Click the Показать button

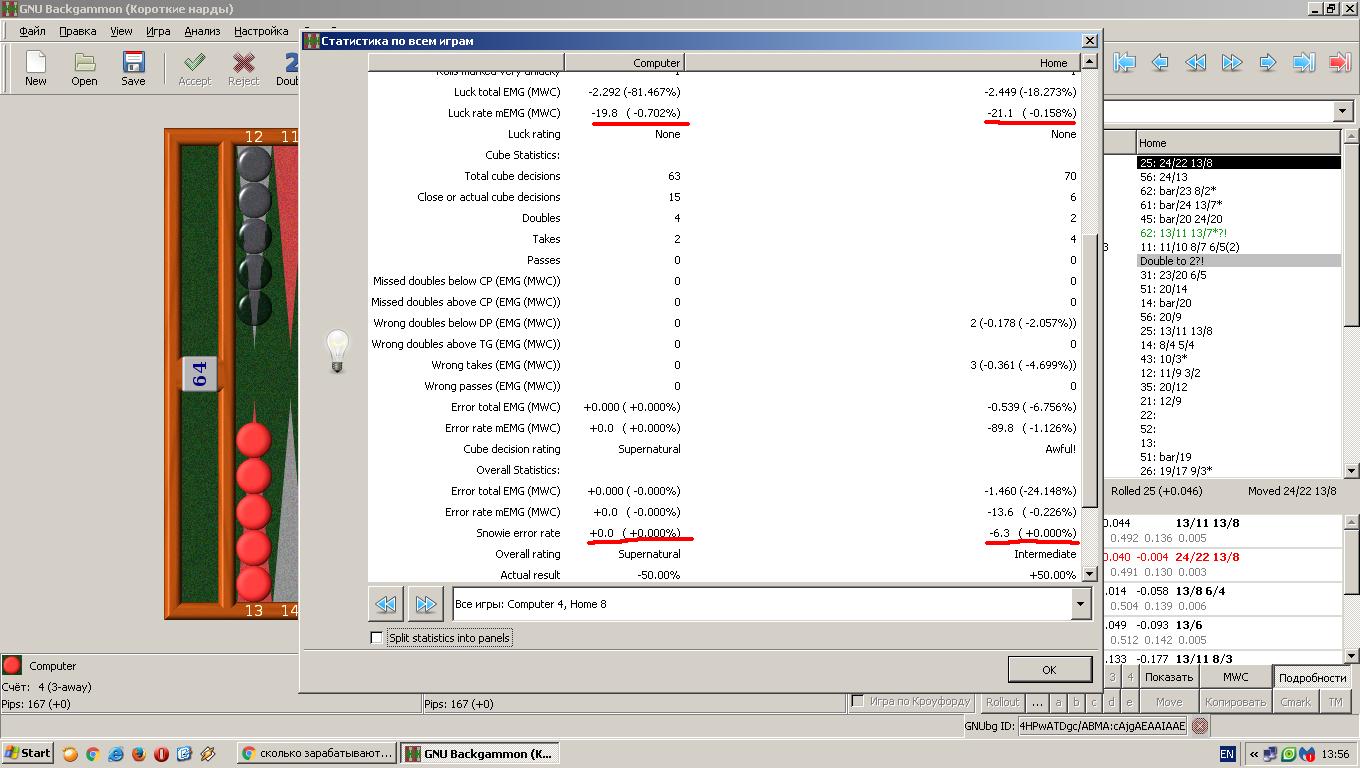click(1169, 677)
